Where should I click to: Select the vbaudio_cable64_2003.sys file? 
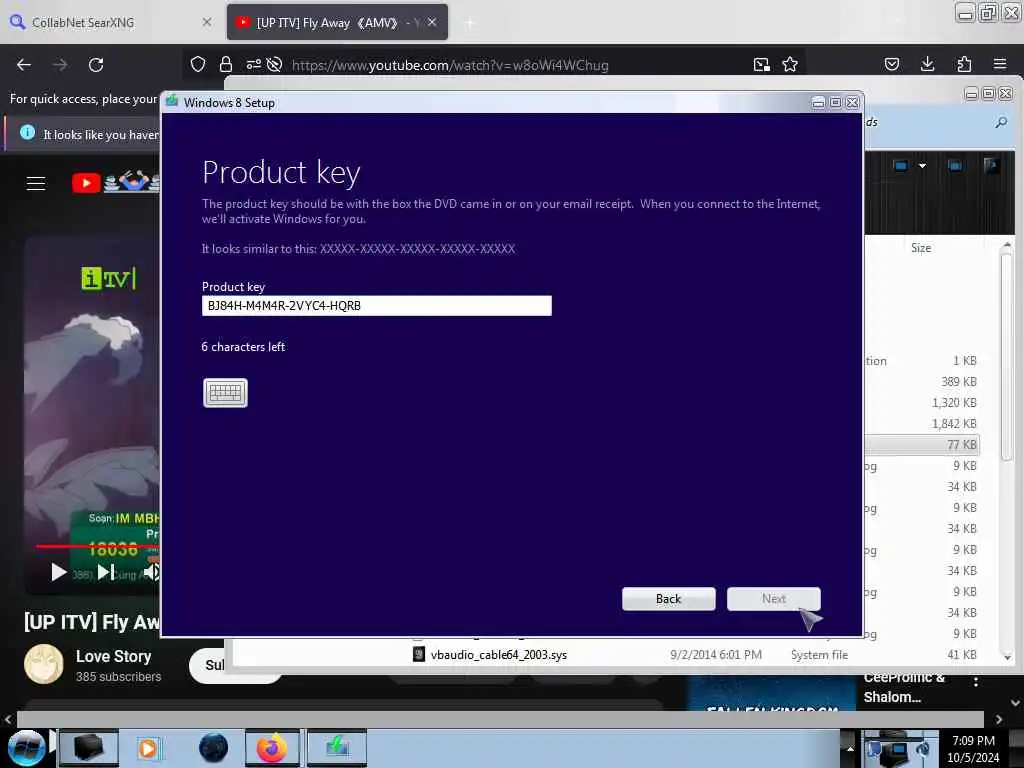[x=498, y=655]
